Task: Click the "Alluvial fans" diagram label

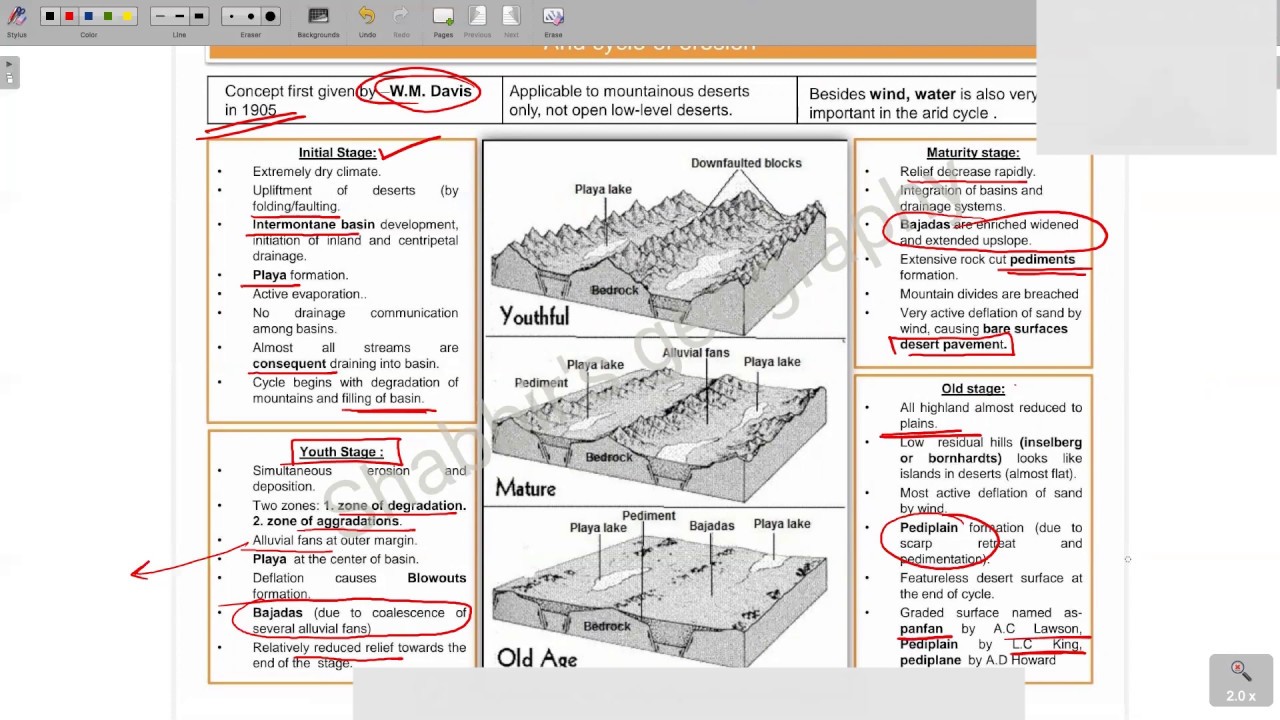Action: pos(696,353)
